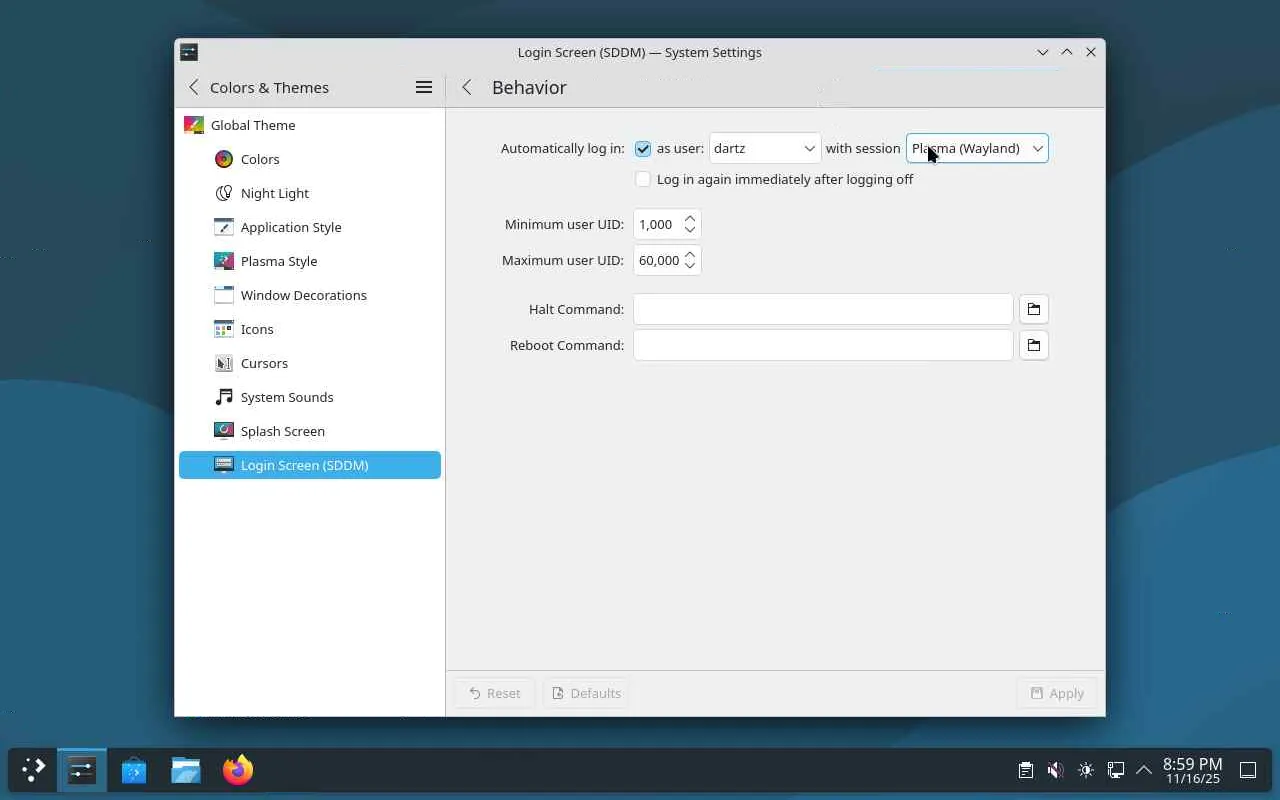This screenshot has height=800, width=1280.
Task: Launch Discover software center from taskbar
Action: (134, 770)
